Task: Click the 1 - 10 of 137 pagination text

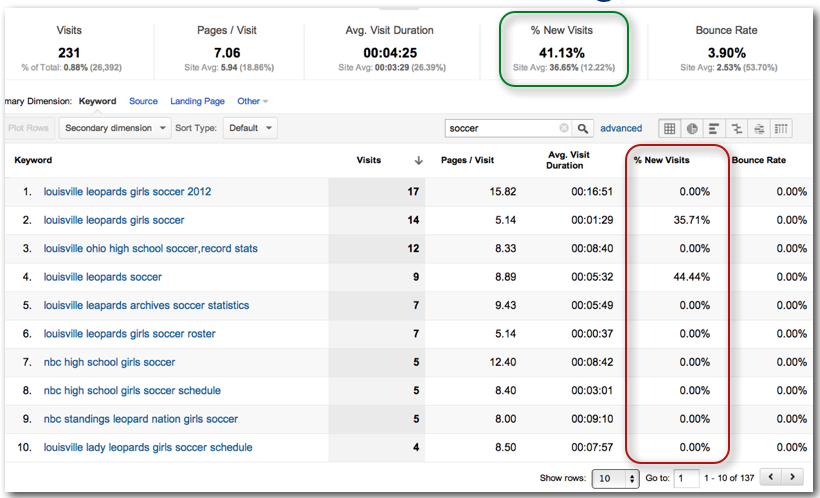Action: (729, 478)
